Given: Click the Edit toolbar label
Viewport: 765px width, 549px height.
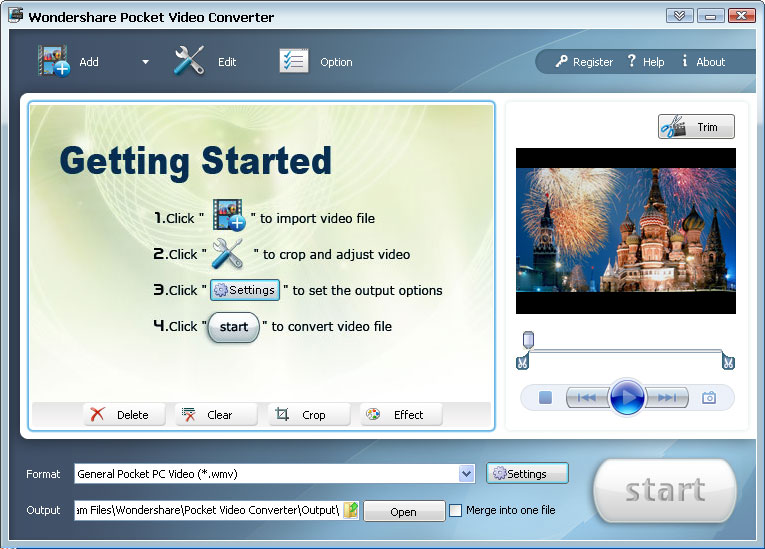Looking at the screenshot, I should [x=227, y=62].
